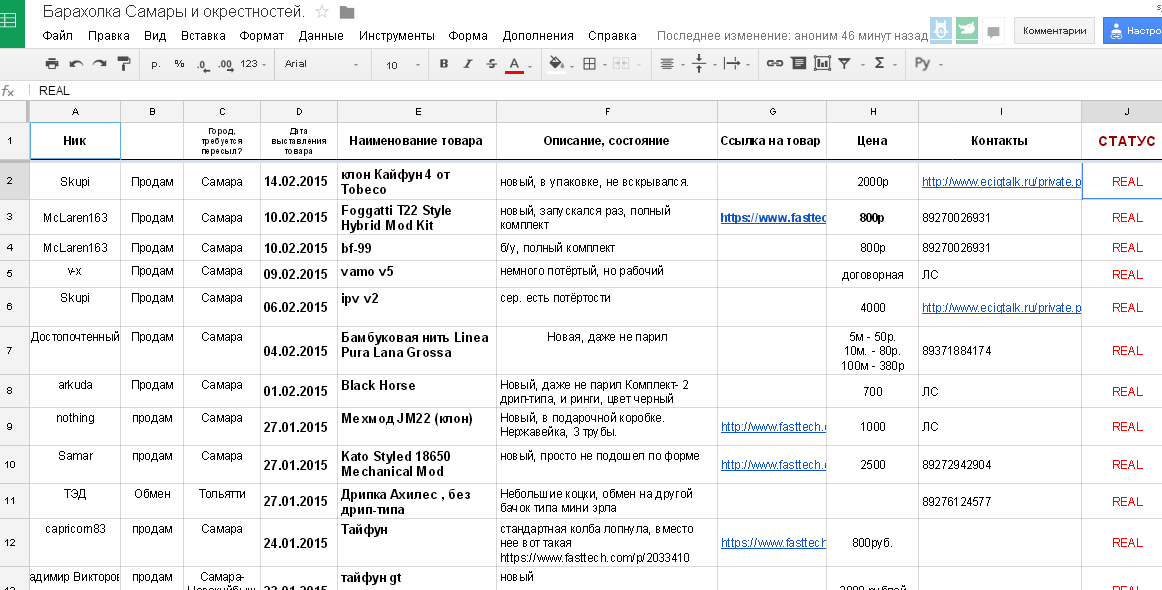Open the text color picker
The height and width of the screenshot is (590, 1162).
click(519, 64)
